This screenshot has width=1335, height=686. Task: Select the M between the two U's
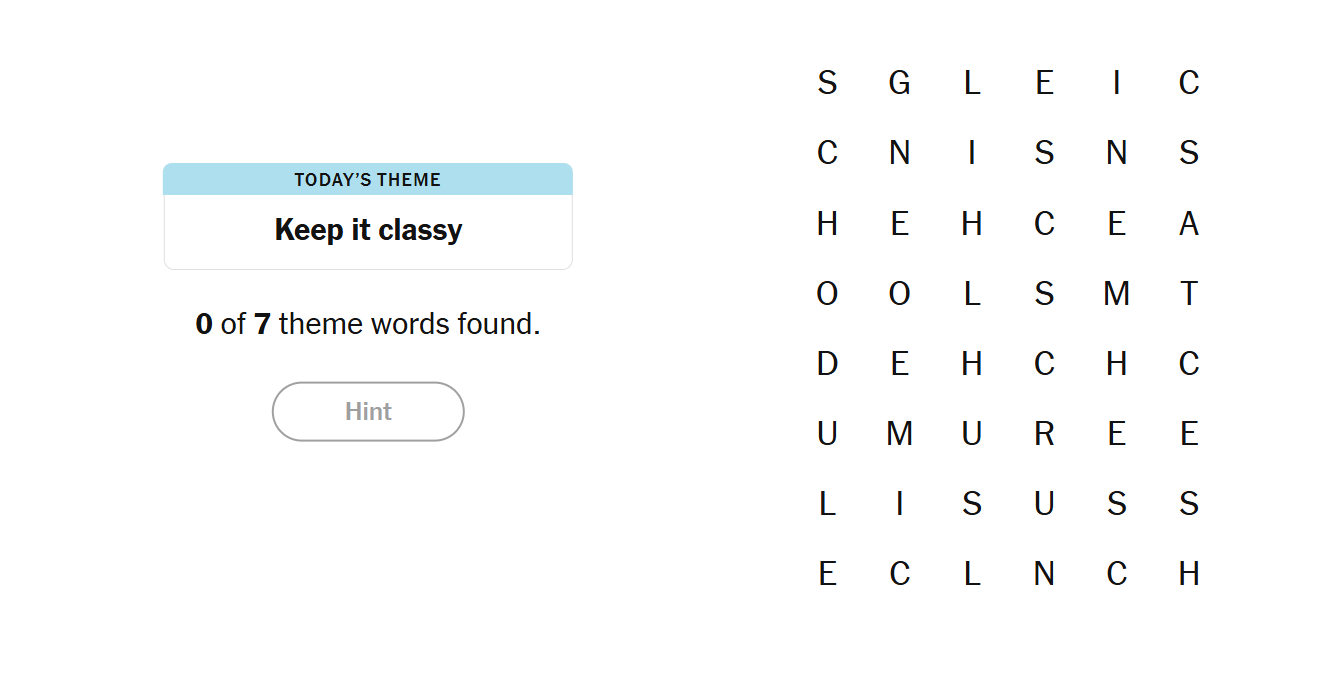tap(899, 433)
